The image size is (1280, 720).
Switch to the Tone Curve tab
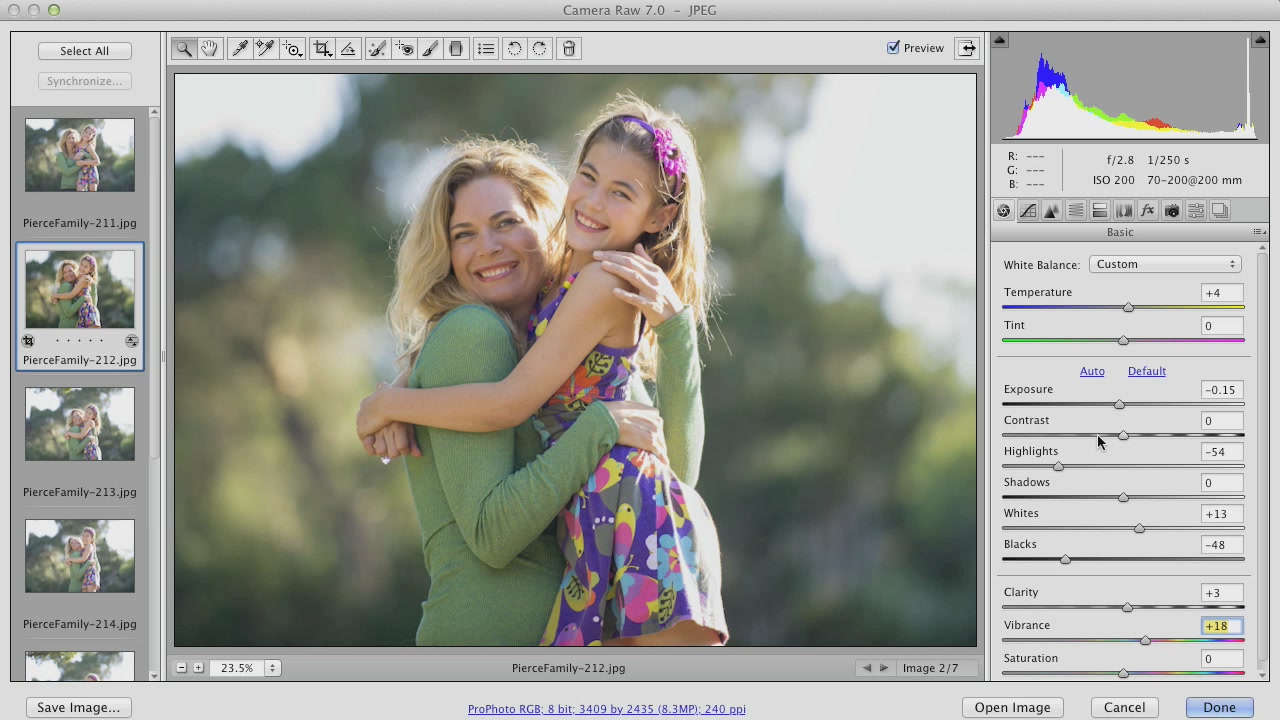coord(1027,211)
